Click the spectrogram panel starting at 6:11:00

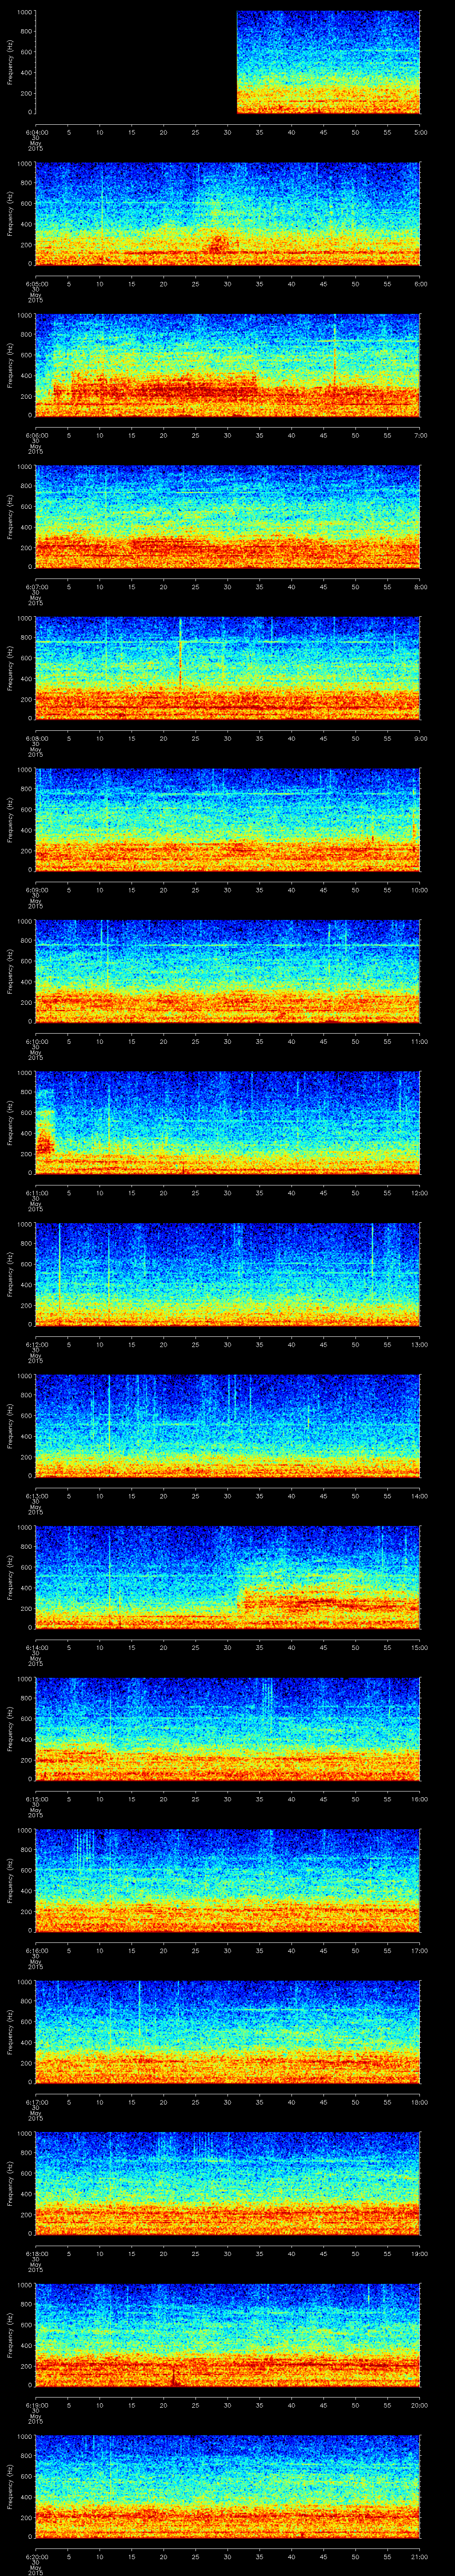click(x=228, y=1122)
